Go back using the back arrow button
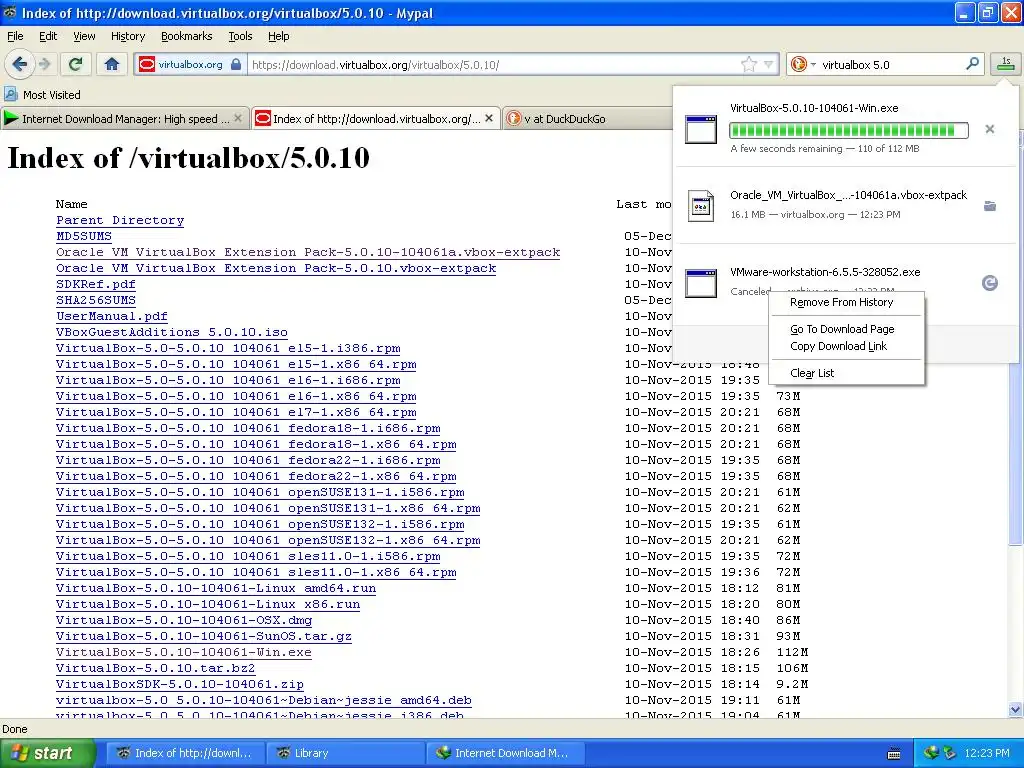1024x768 pixels. [x=20, y=64]
